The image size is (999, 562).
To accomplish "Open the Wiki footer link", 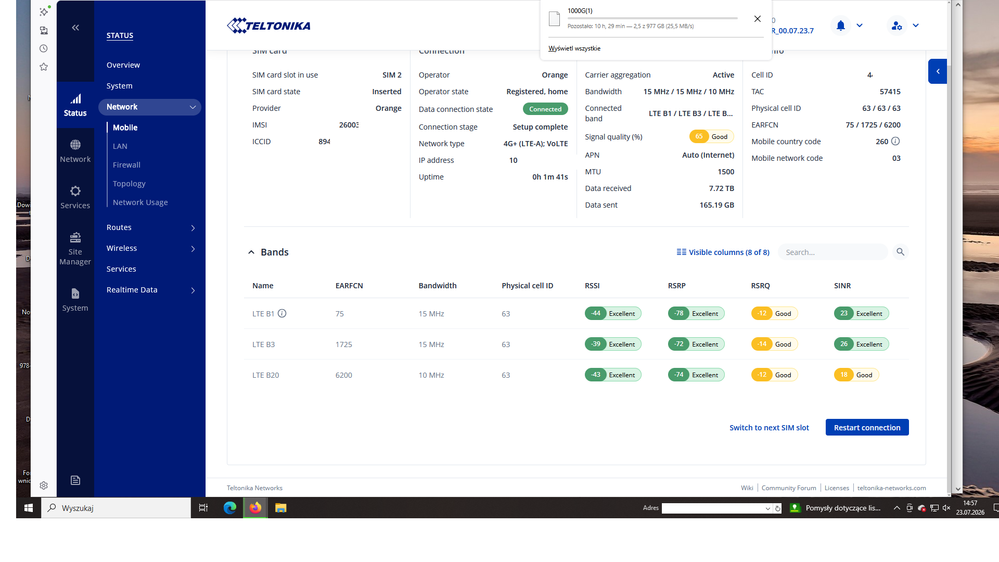I will point(747,488).
